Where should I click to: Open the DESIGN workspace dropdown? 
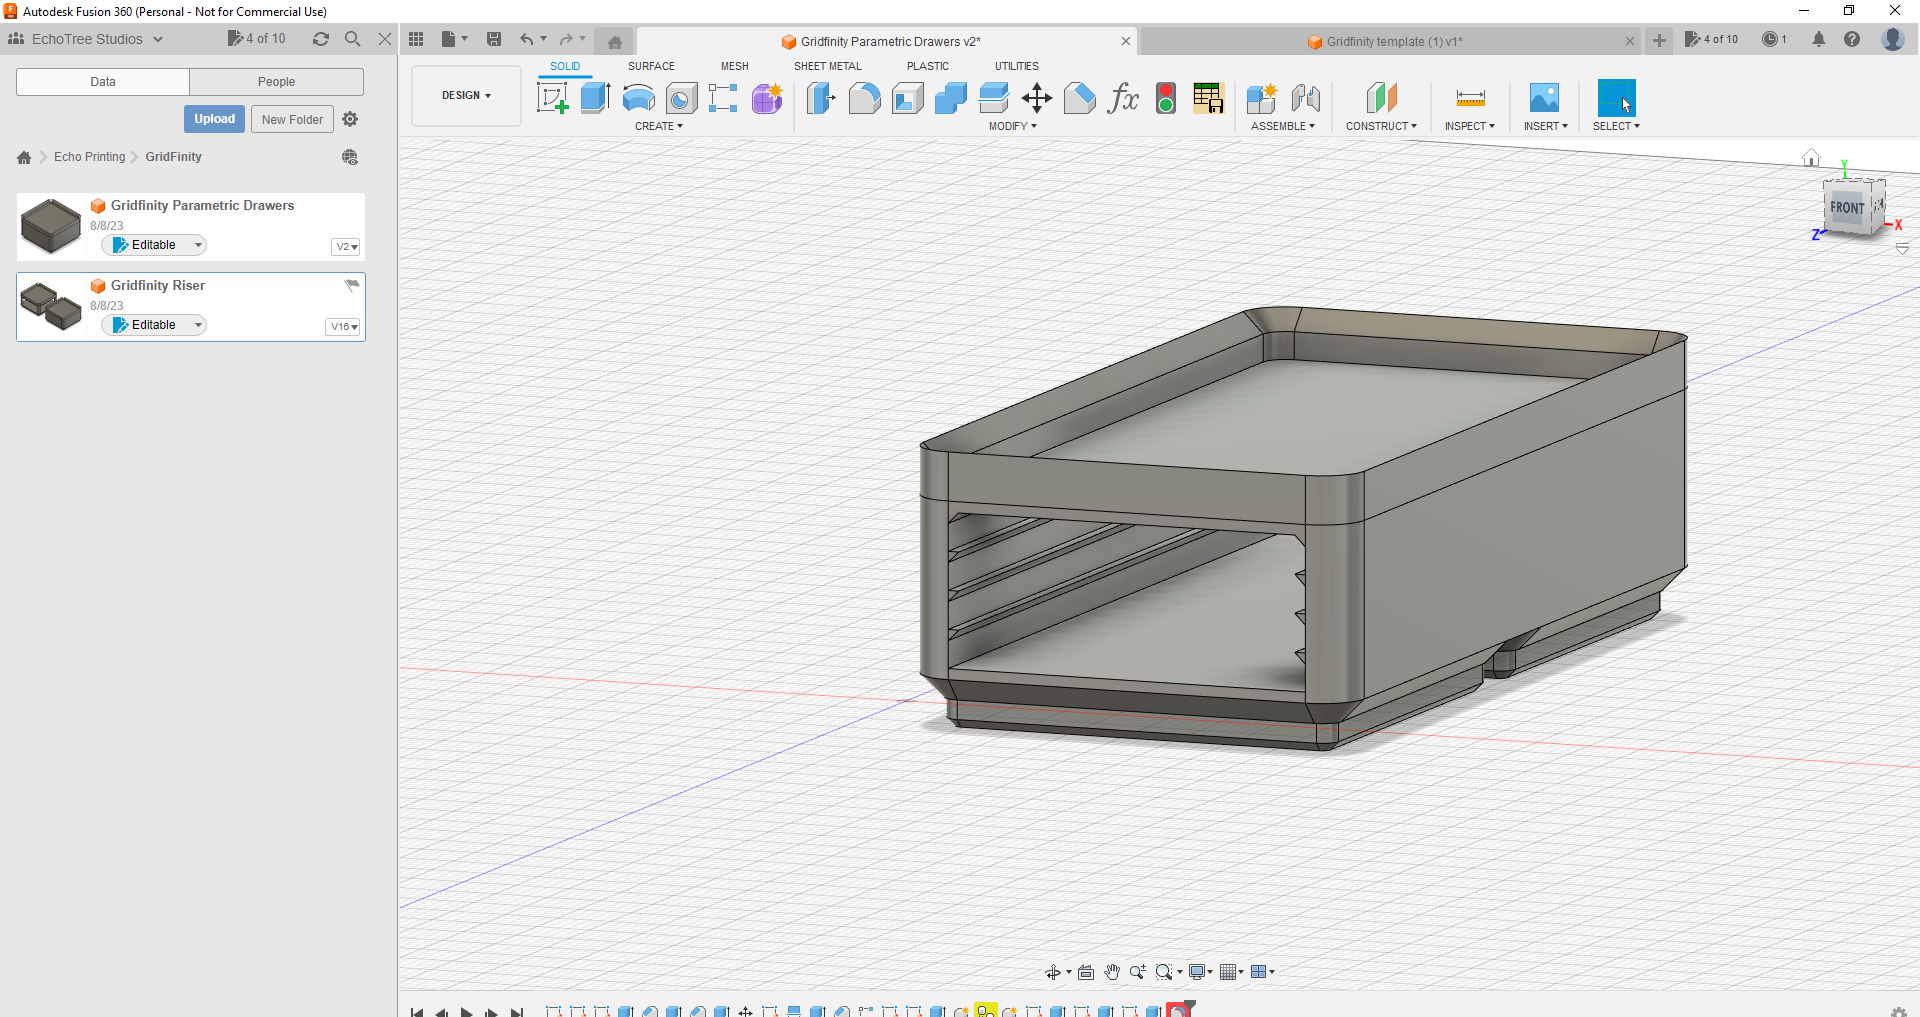464,95
